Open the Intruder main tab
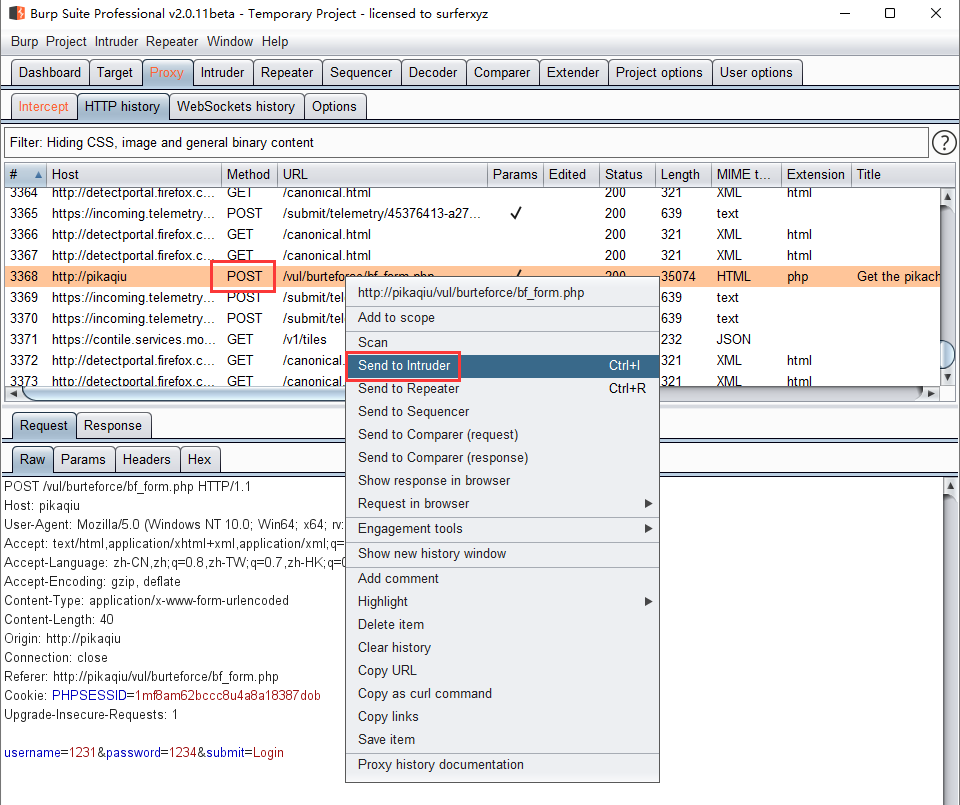Image resolution: width=960 pixels, height=805 pixels. (x=222, y=72)
